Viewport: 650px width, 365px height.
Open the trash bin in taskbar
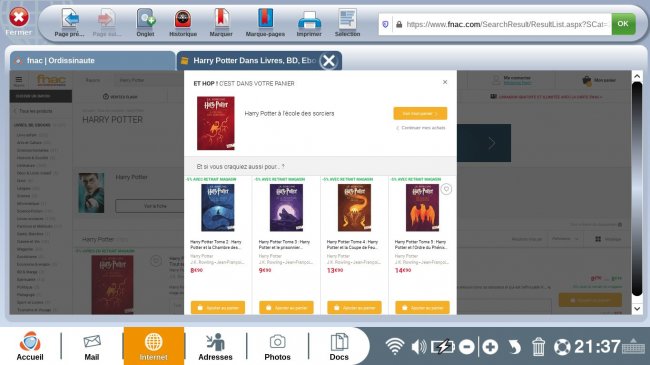coord(538,347)
